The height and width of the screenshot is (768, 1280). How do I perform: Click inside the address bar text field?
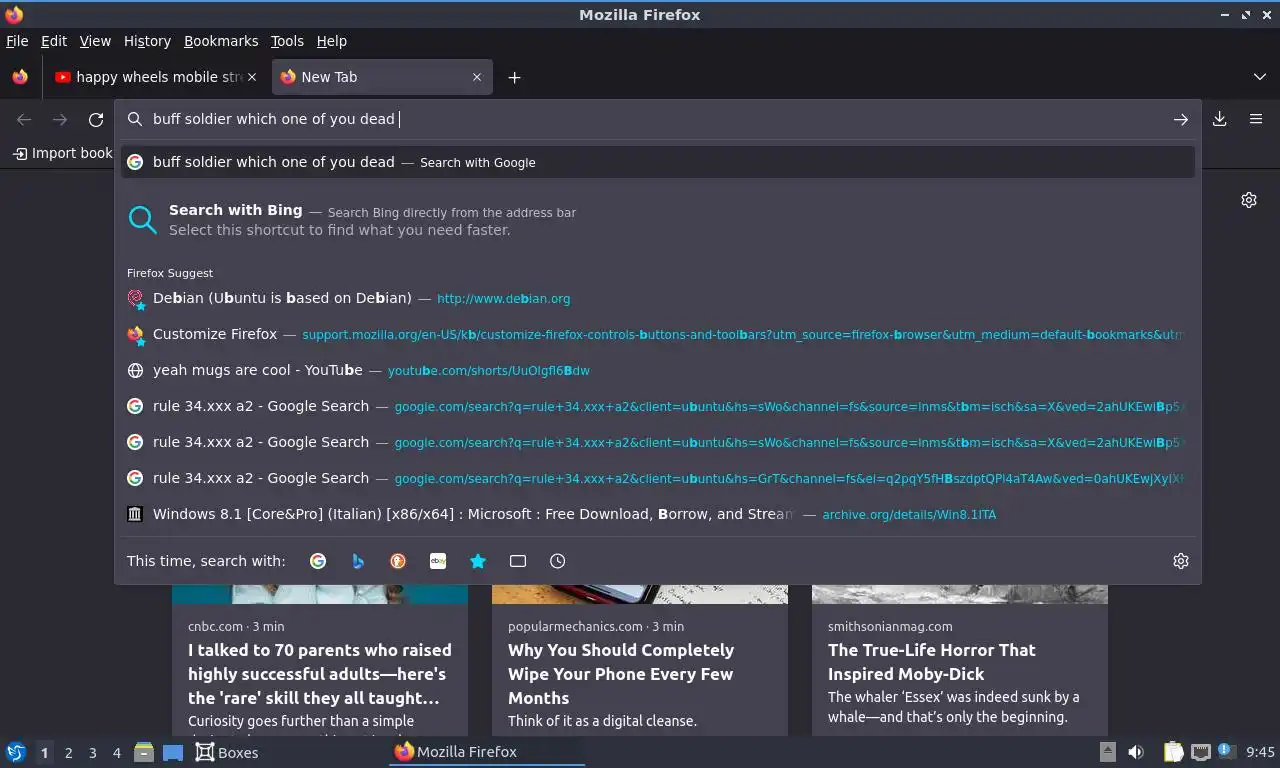pyautogui.click(x=655, y=119)
